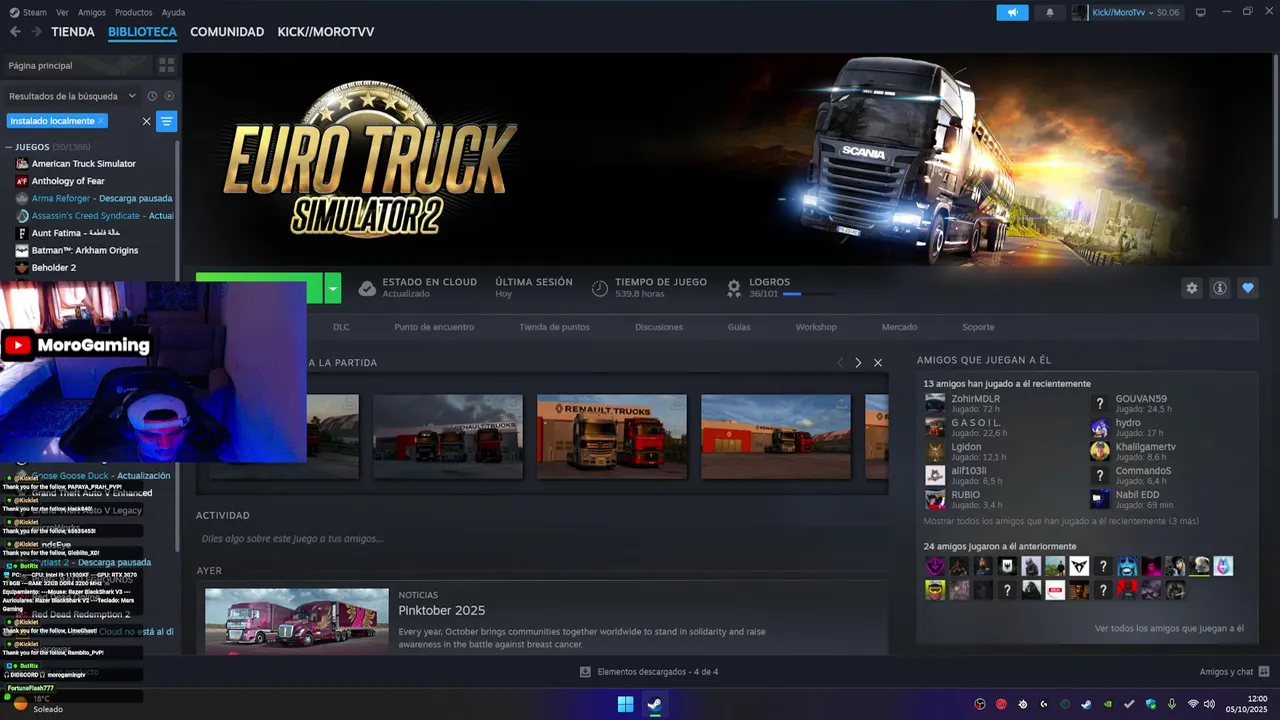
Task: Open Guías tab
Action: 739,327
